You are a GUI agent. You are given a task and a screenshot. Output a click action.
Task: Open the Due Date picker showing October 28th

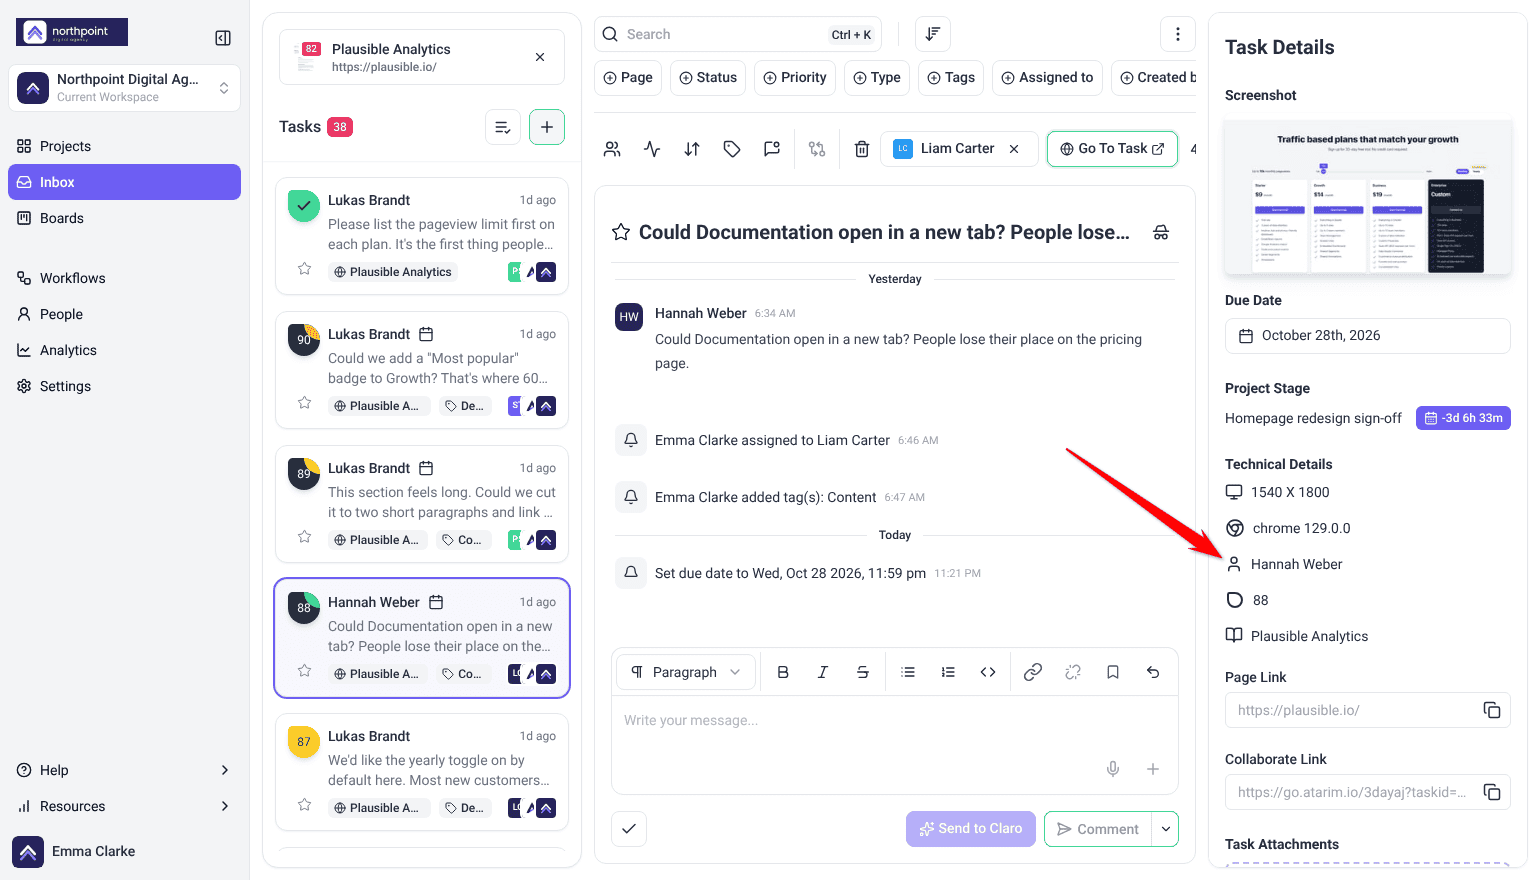tap(1367, 336)
